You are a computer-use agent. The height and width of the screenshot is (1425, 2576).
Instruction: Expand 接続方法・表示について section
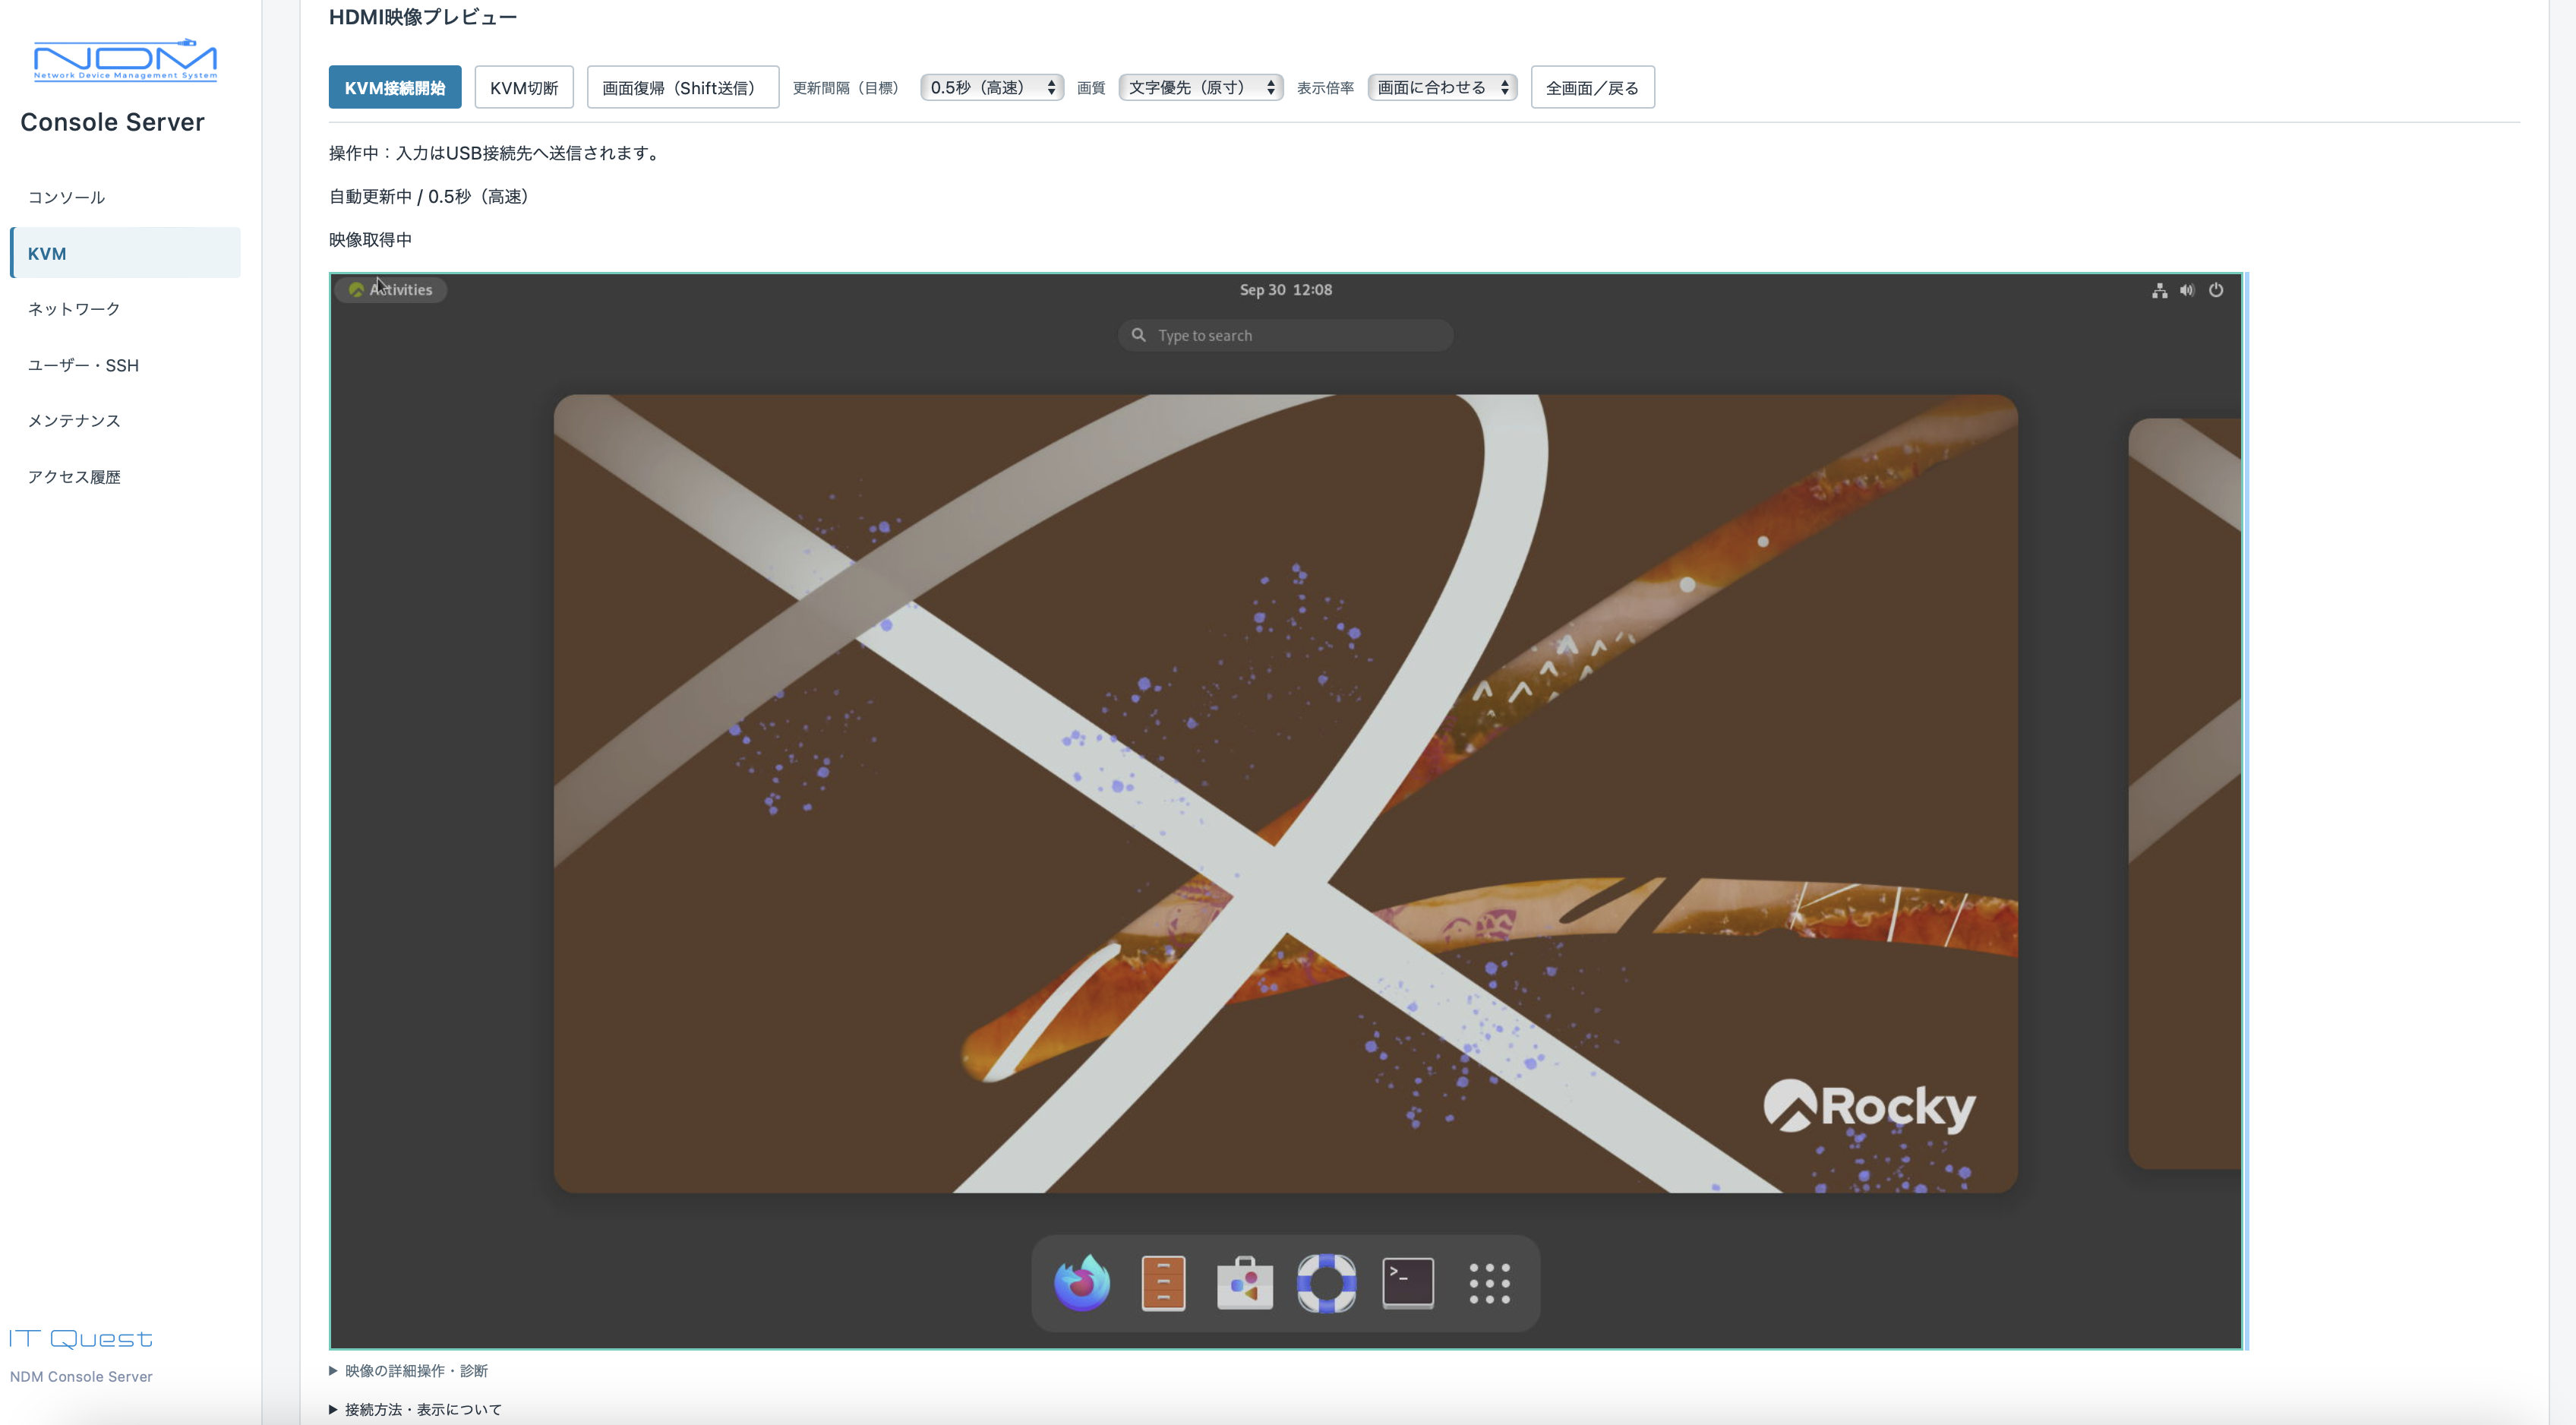tap(416, 1410)
